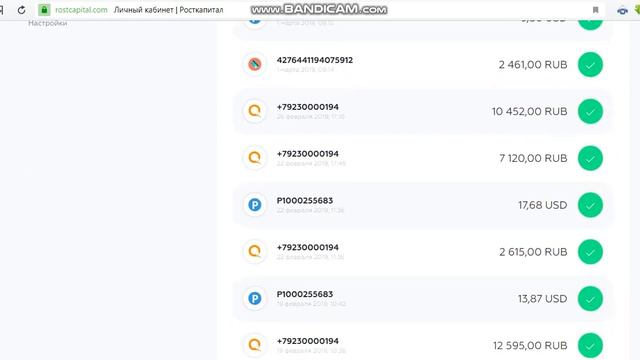Screen dimensions: 640x360
Task: Click the amount 12 595,00 RUB
Action: pyautogui.click(x=530, y=346)
